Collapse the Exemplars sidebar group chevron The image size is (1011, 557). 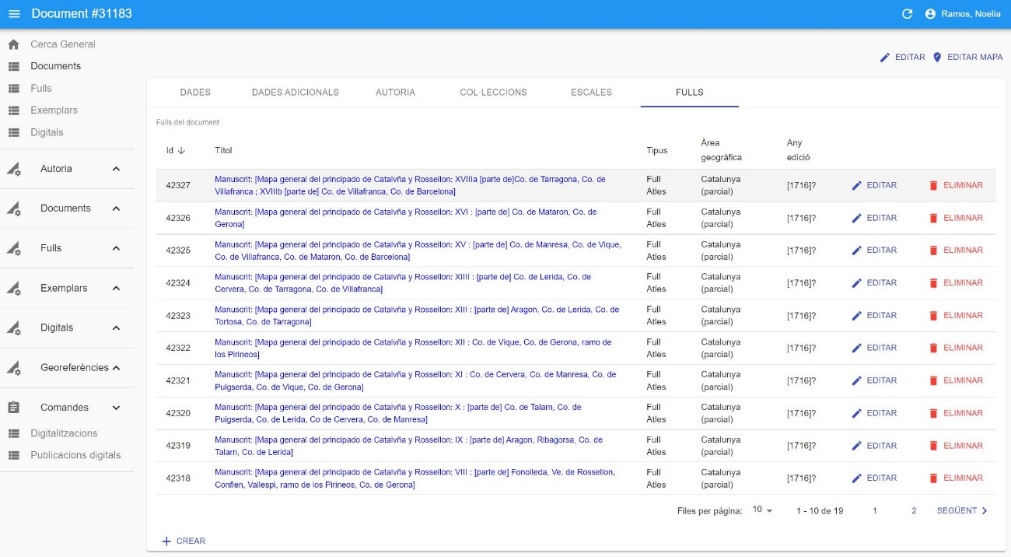pos(116,288)
